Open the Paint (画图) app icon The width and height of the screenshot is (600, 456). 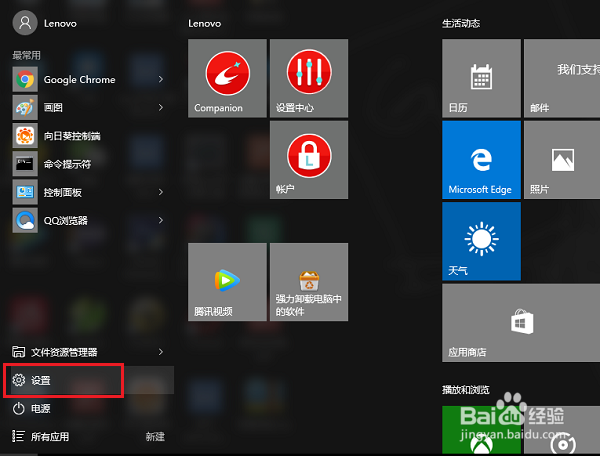pos(25,107)
